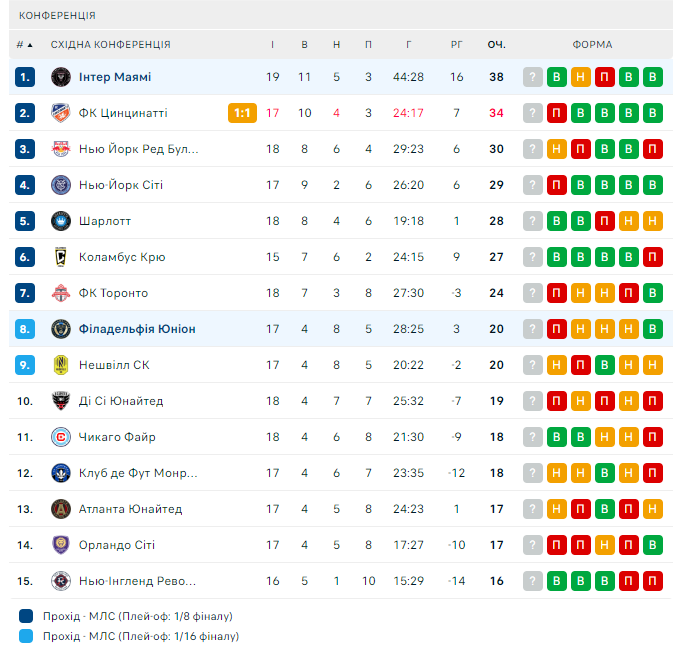Sort standings by РГ goal difference header
The height and width of the screenshot is (648, 675).
click(x=456, y=45)
